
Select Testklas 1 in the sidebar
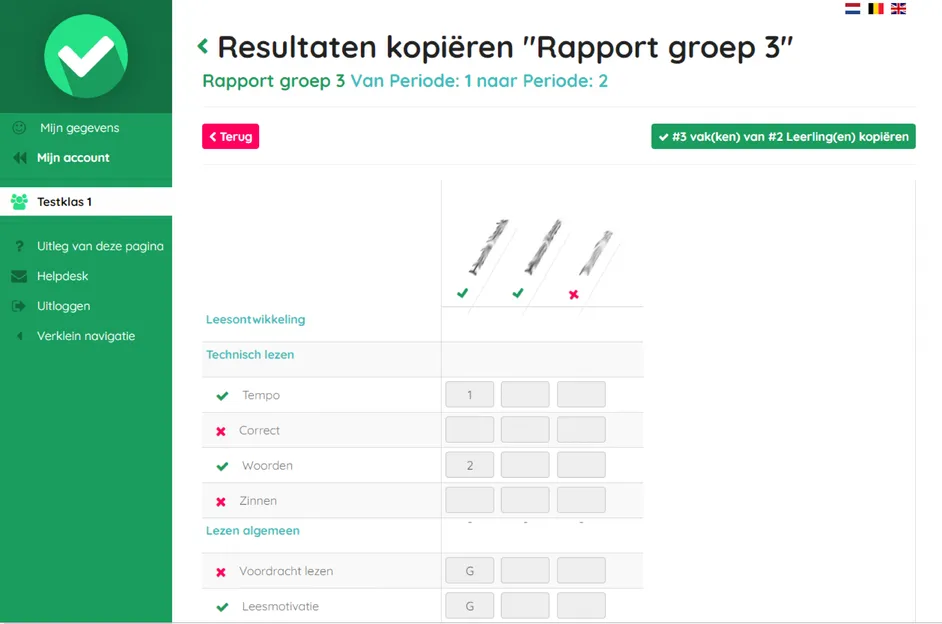tap(86, 202)
